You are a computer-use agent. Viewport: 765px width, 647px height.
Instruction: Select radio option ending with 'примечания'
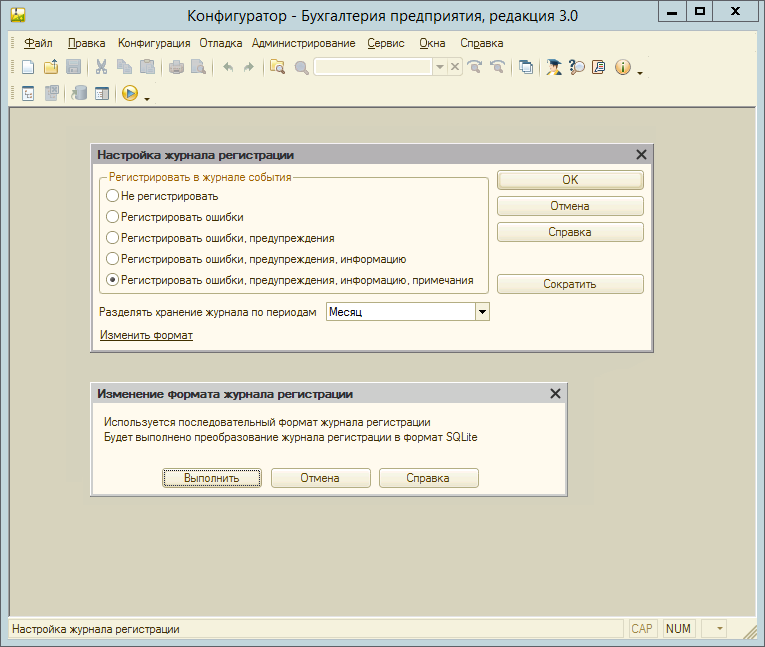point(113,280)
